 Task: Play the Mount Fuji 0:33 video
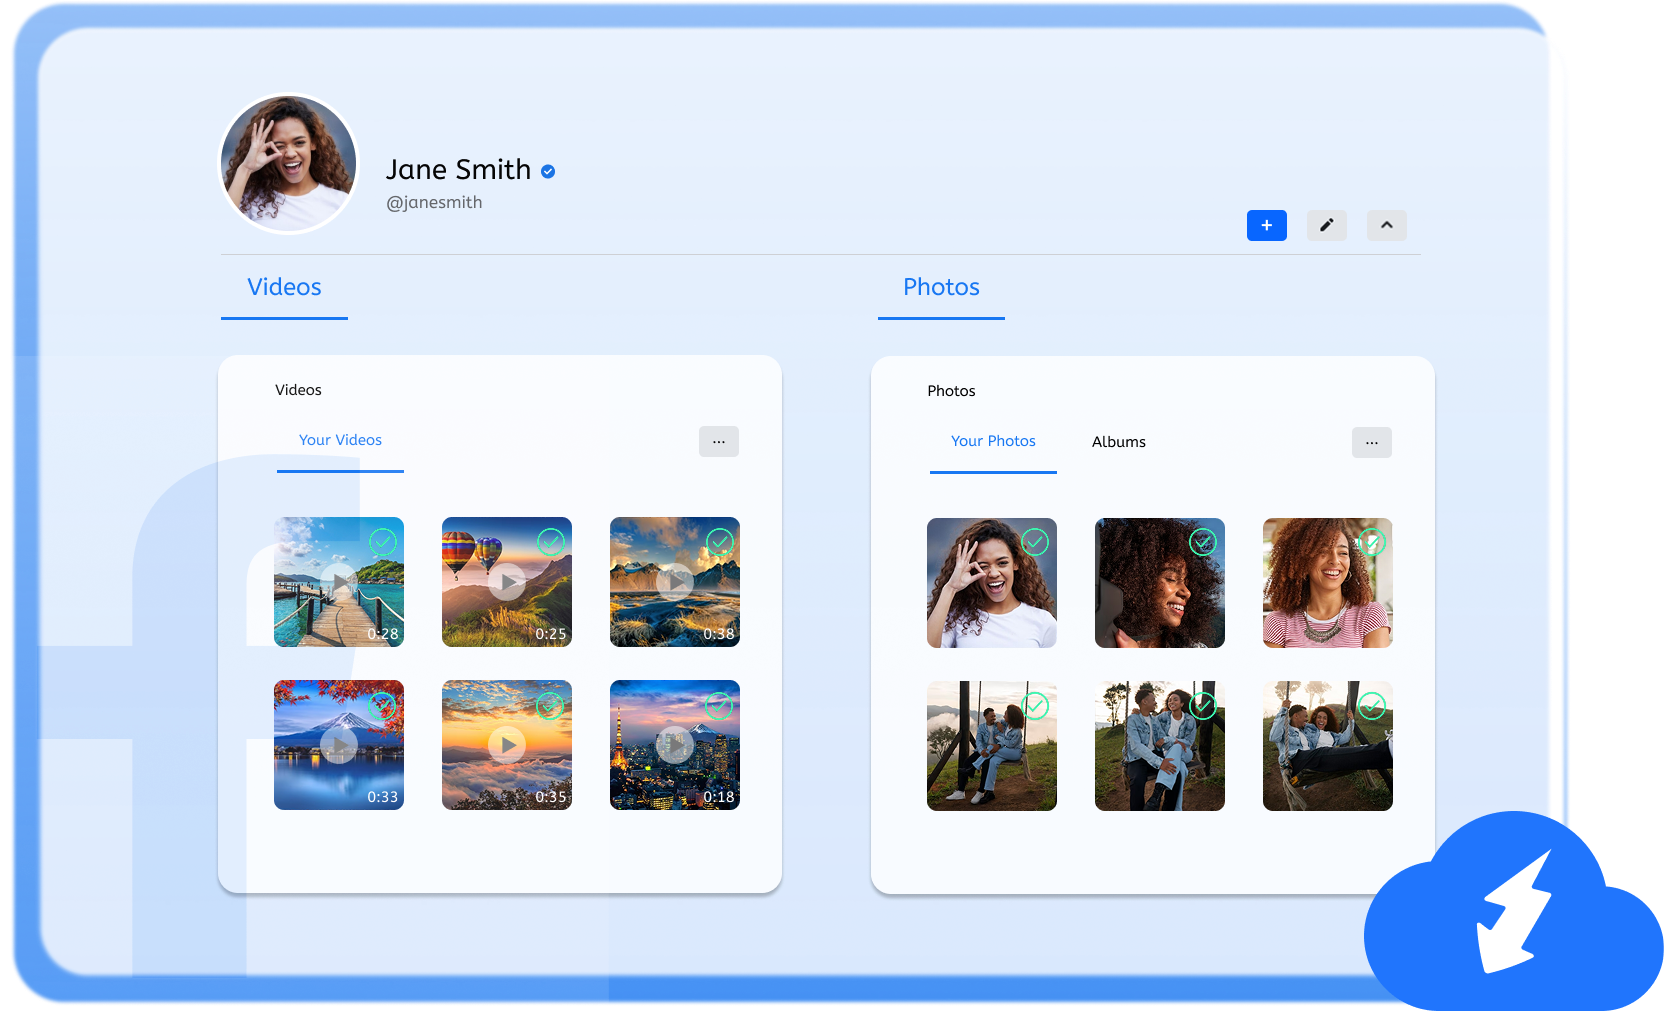click(339, 745)
